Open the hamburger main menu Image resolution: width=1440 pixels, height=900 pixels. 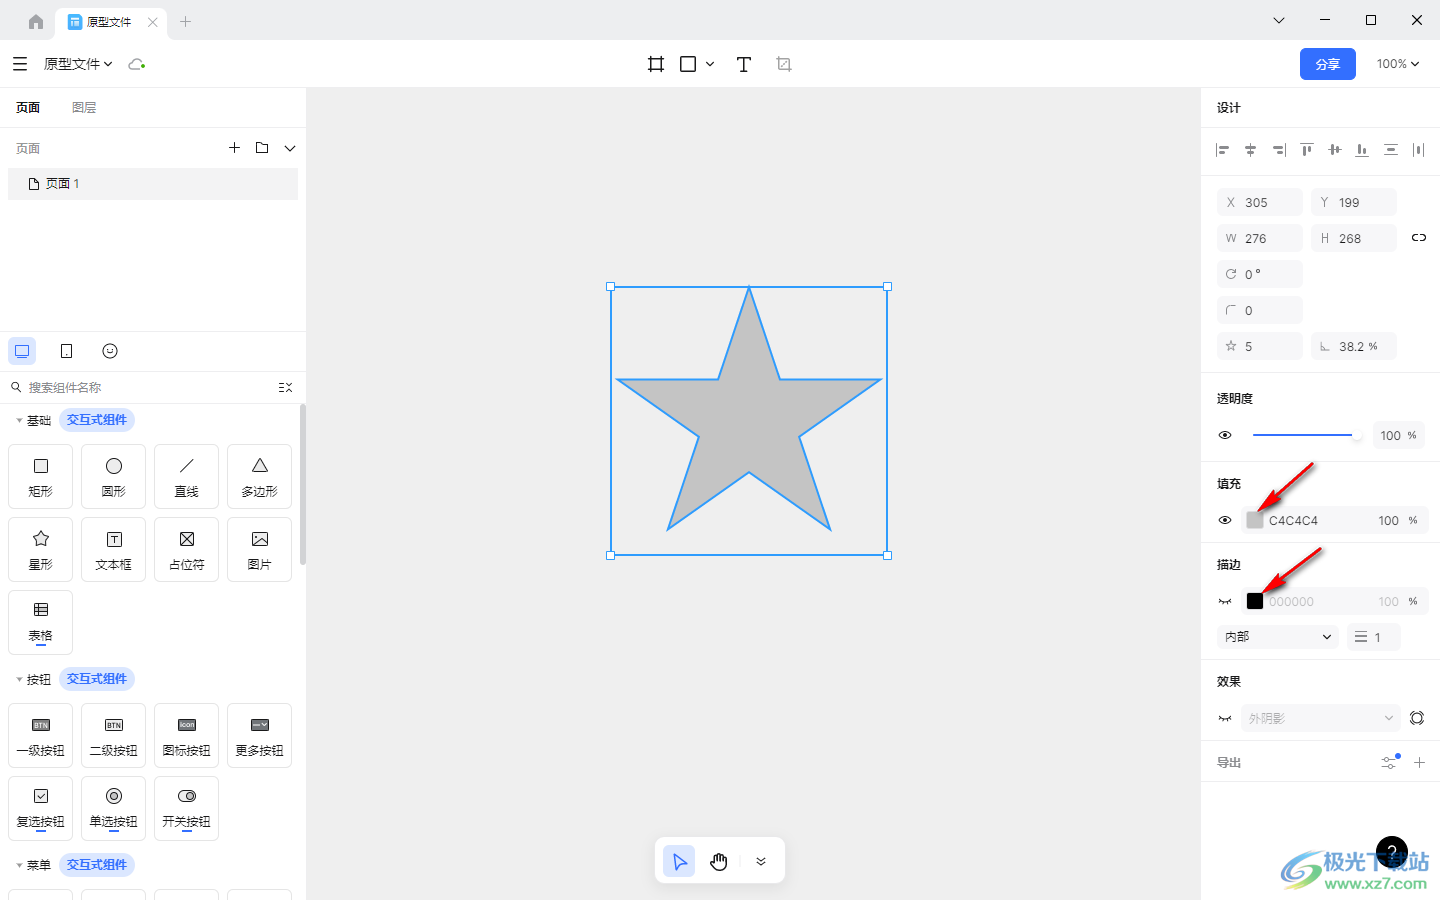pos(20,64)
